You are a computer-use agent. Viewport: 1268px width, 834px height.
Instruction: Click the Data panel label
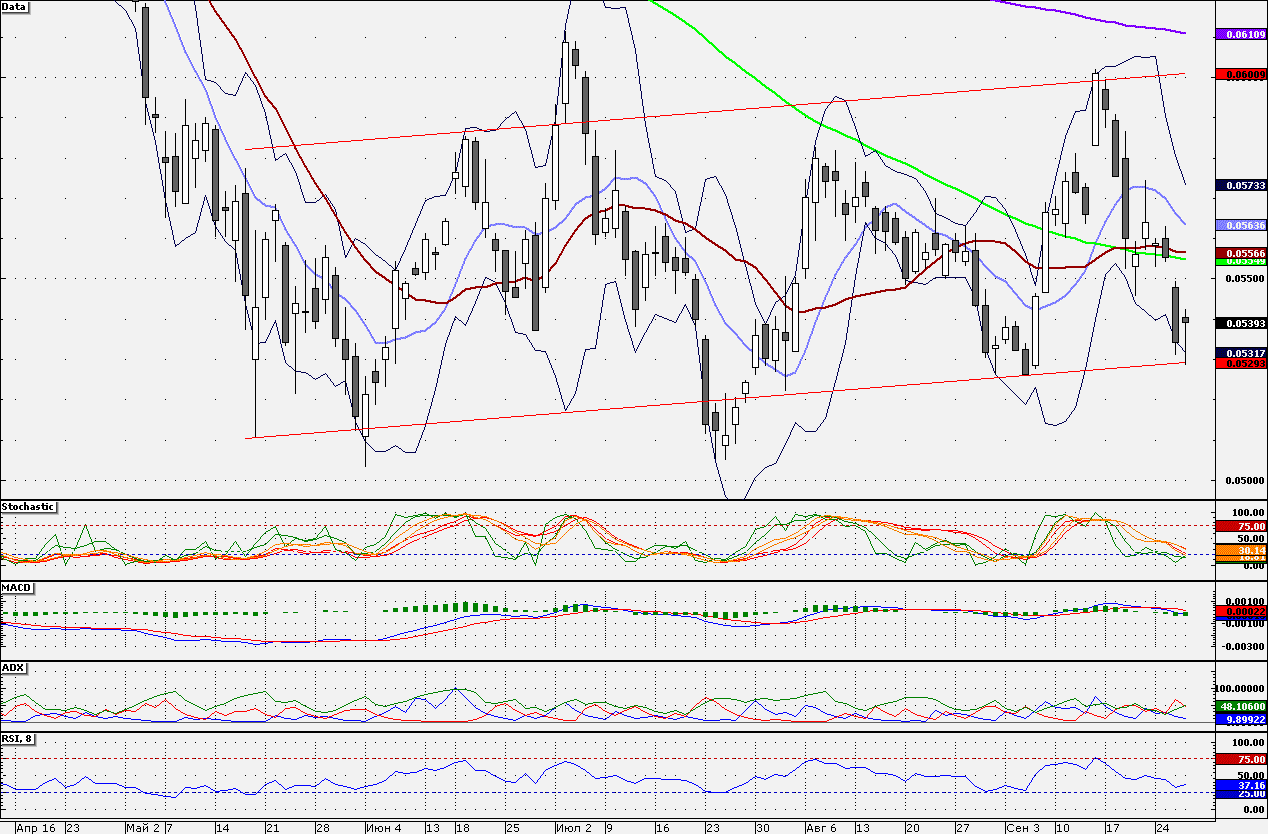coord(15,7)
